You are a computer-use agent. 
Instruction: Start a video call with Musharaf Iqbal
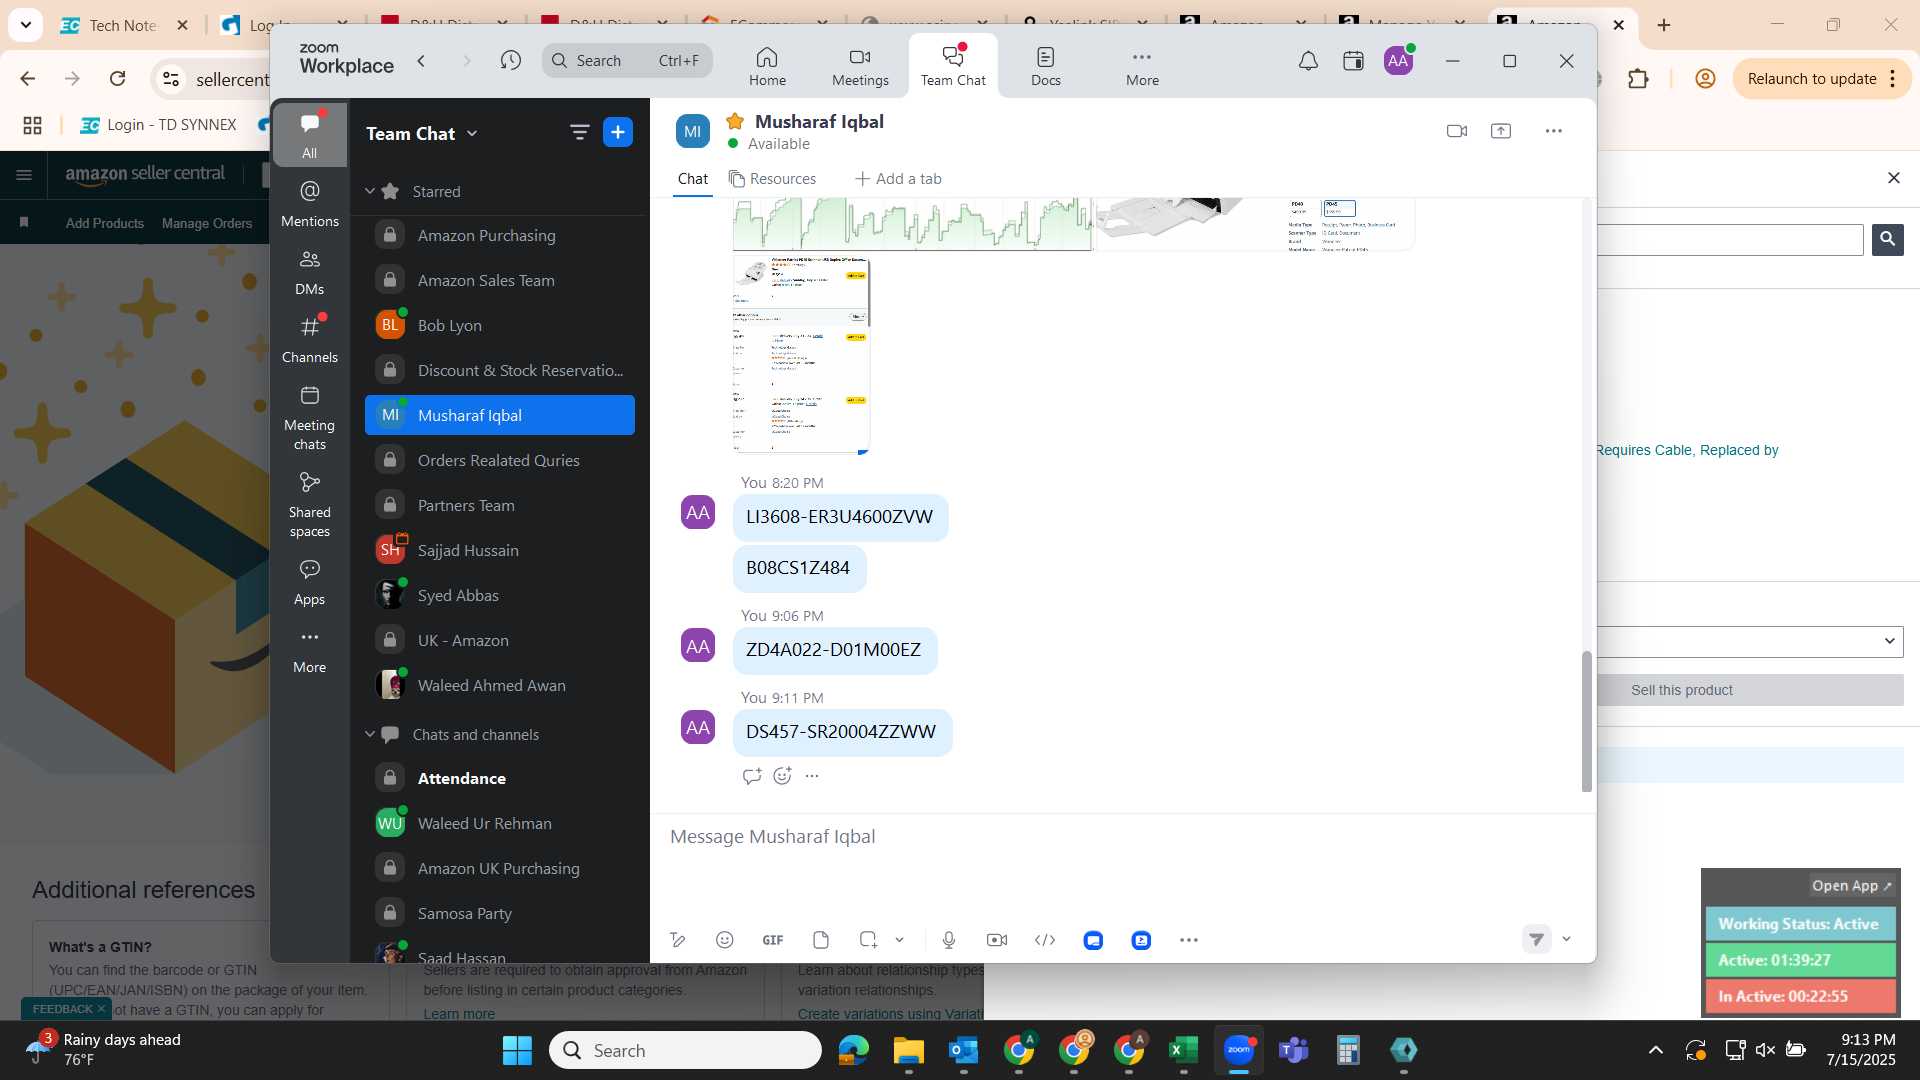1457,131
